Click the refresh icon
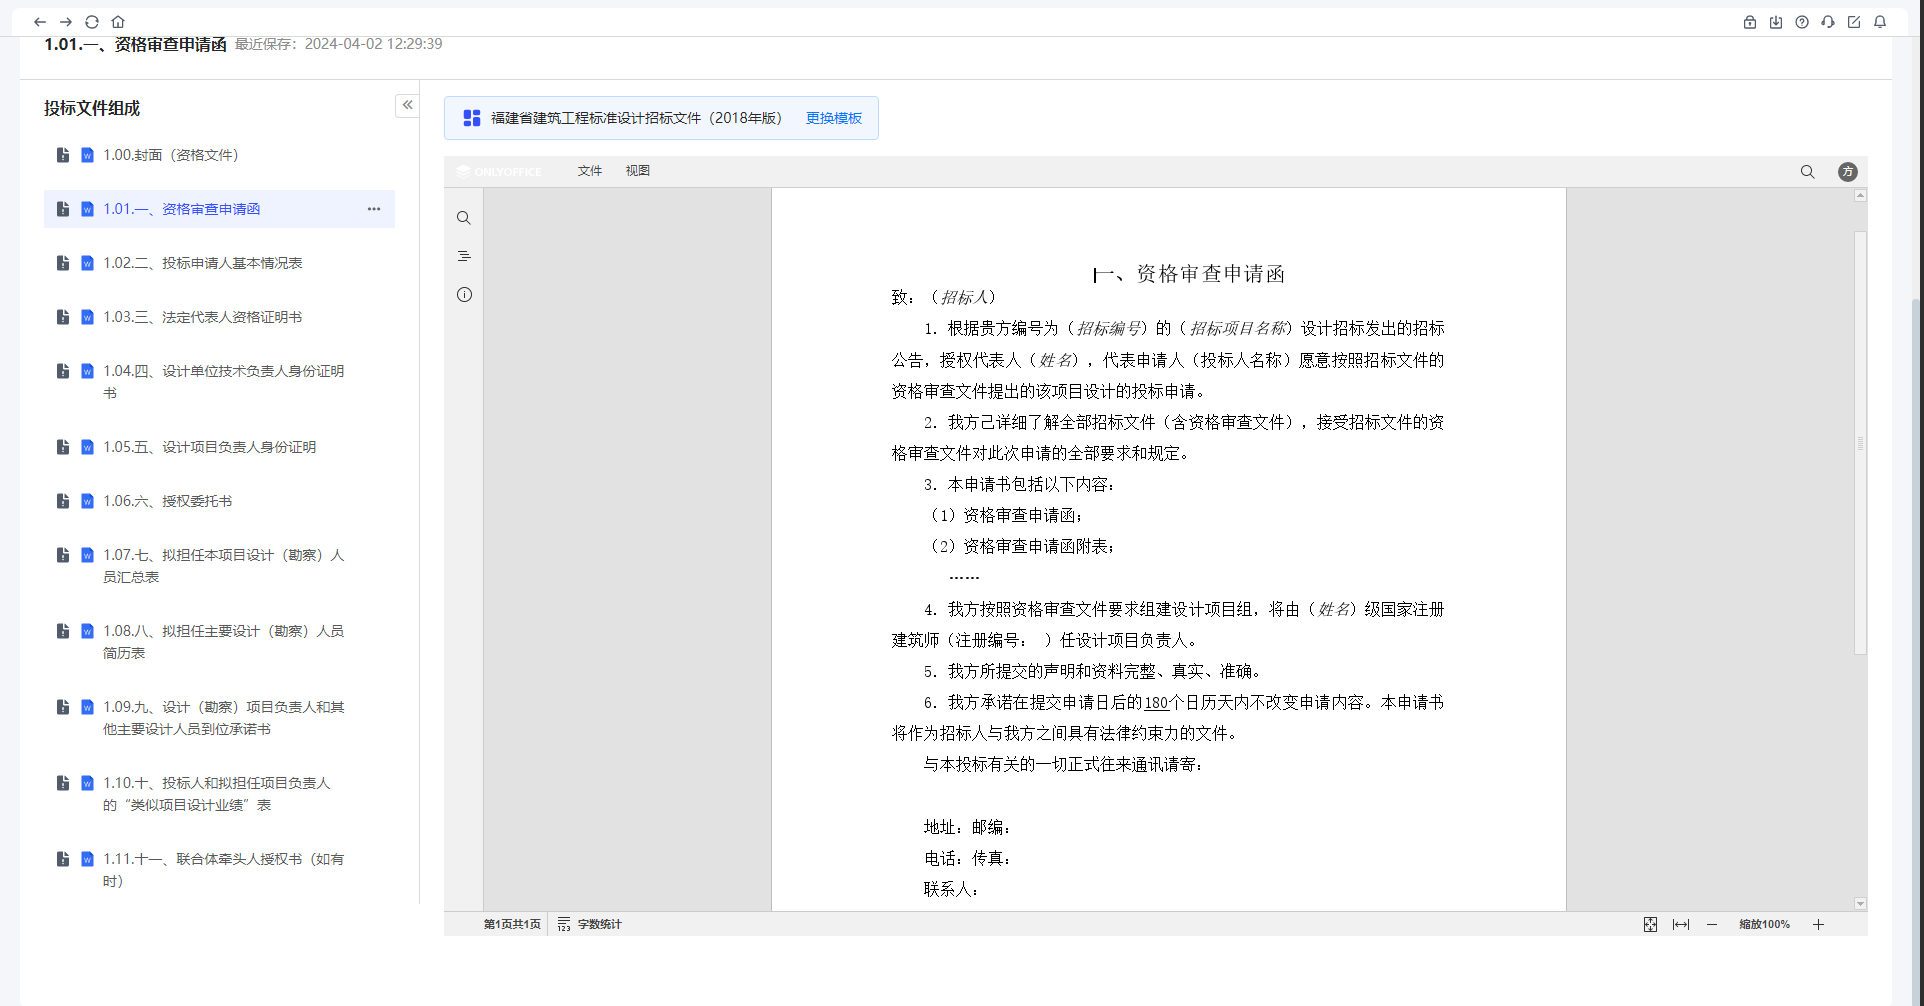Screen dimensions: 1924x1006 pyautogui.click(x=92, y=22)
